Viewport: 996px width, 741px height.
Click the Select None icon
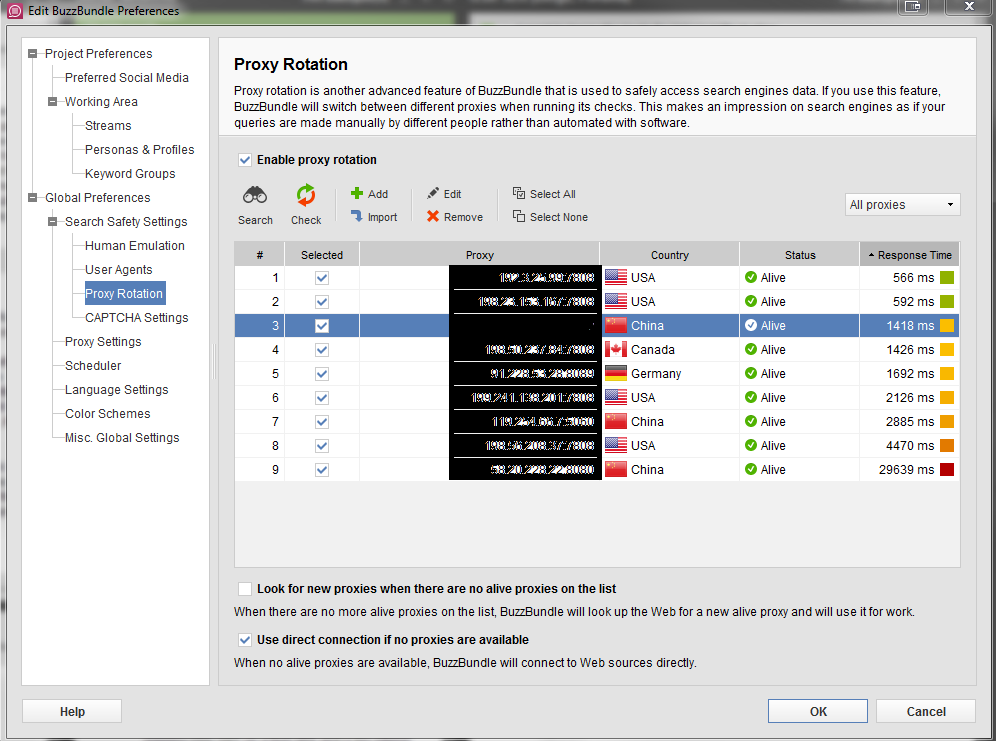point(519,217)
